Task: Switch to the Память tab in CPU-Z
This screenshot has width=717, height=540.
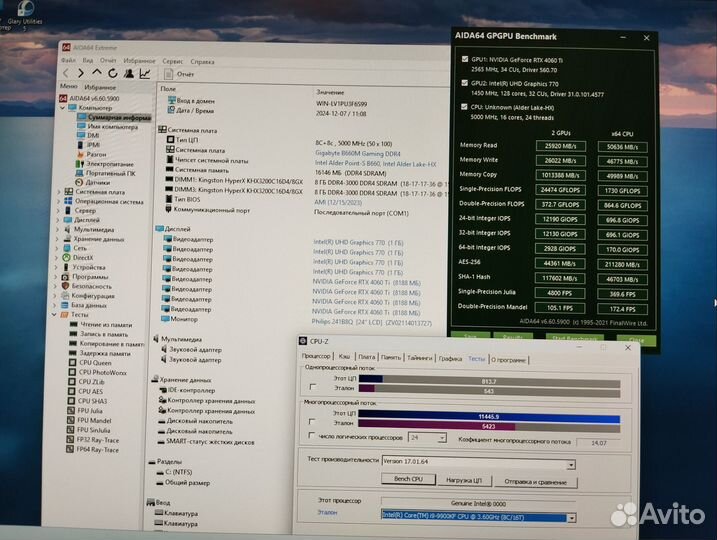Action: (391, 358)
